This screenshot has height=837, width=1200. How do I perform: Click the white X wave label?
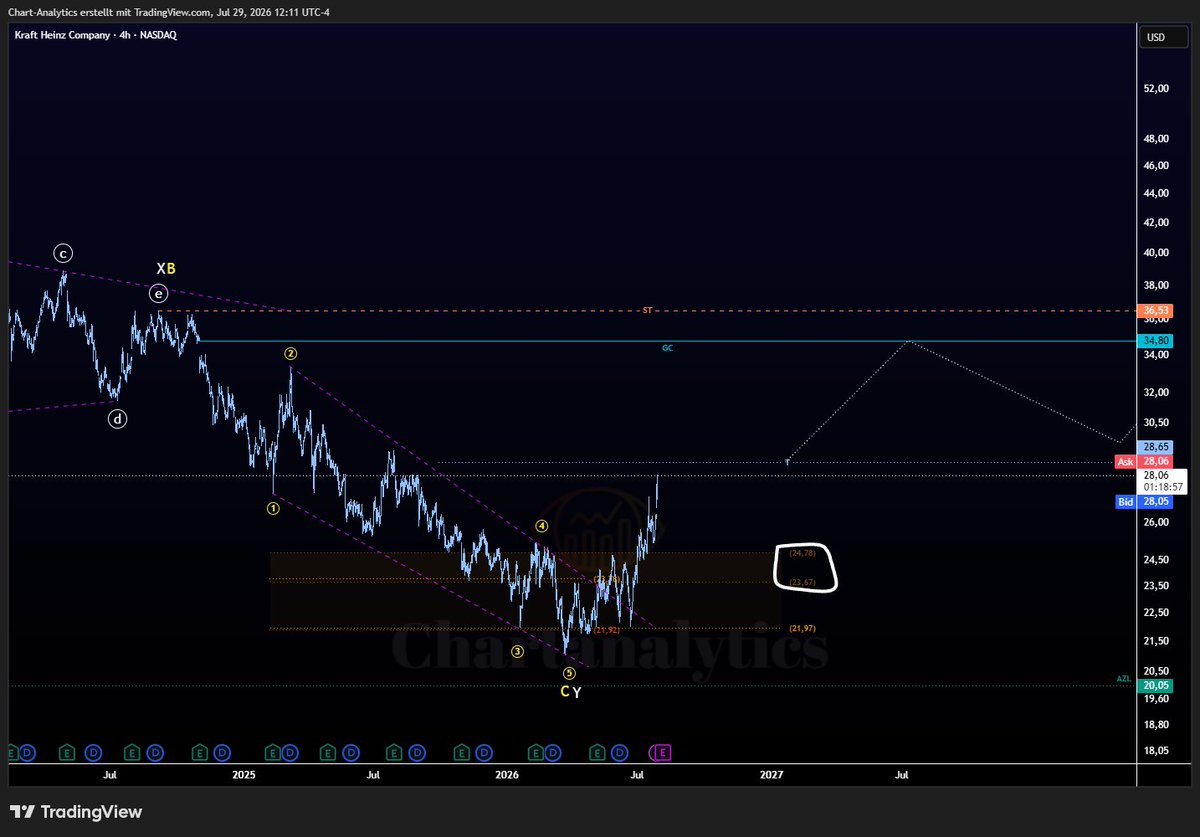tap(160, 269)
